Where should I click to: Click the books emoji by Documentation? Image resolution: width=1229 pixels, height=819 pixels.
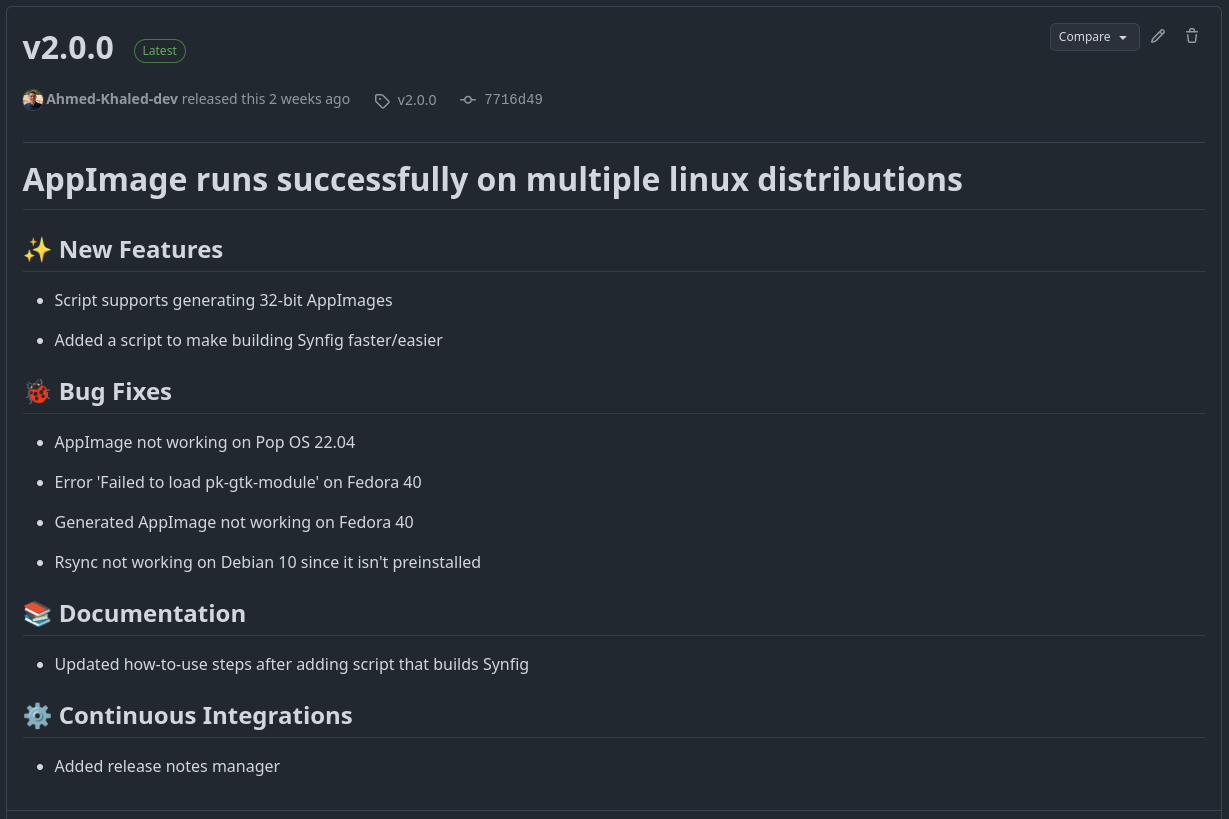pyautogui.click(x=37, y=614)
